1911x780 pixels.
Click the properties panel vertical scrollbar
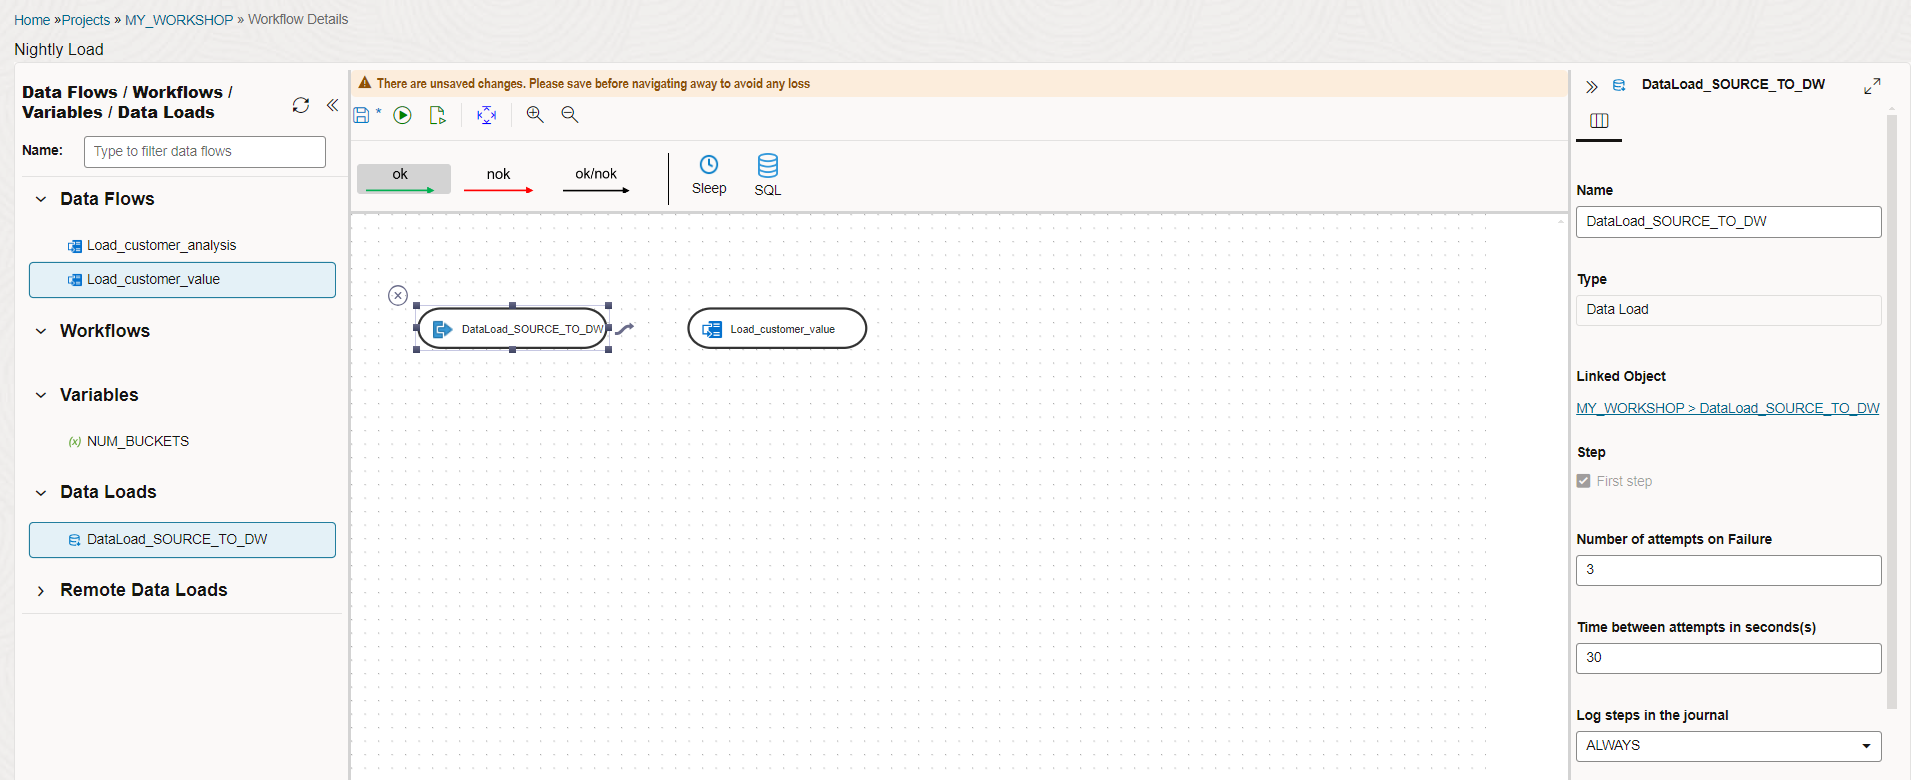click(1891, 410)
